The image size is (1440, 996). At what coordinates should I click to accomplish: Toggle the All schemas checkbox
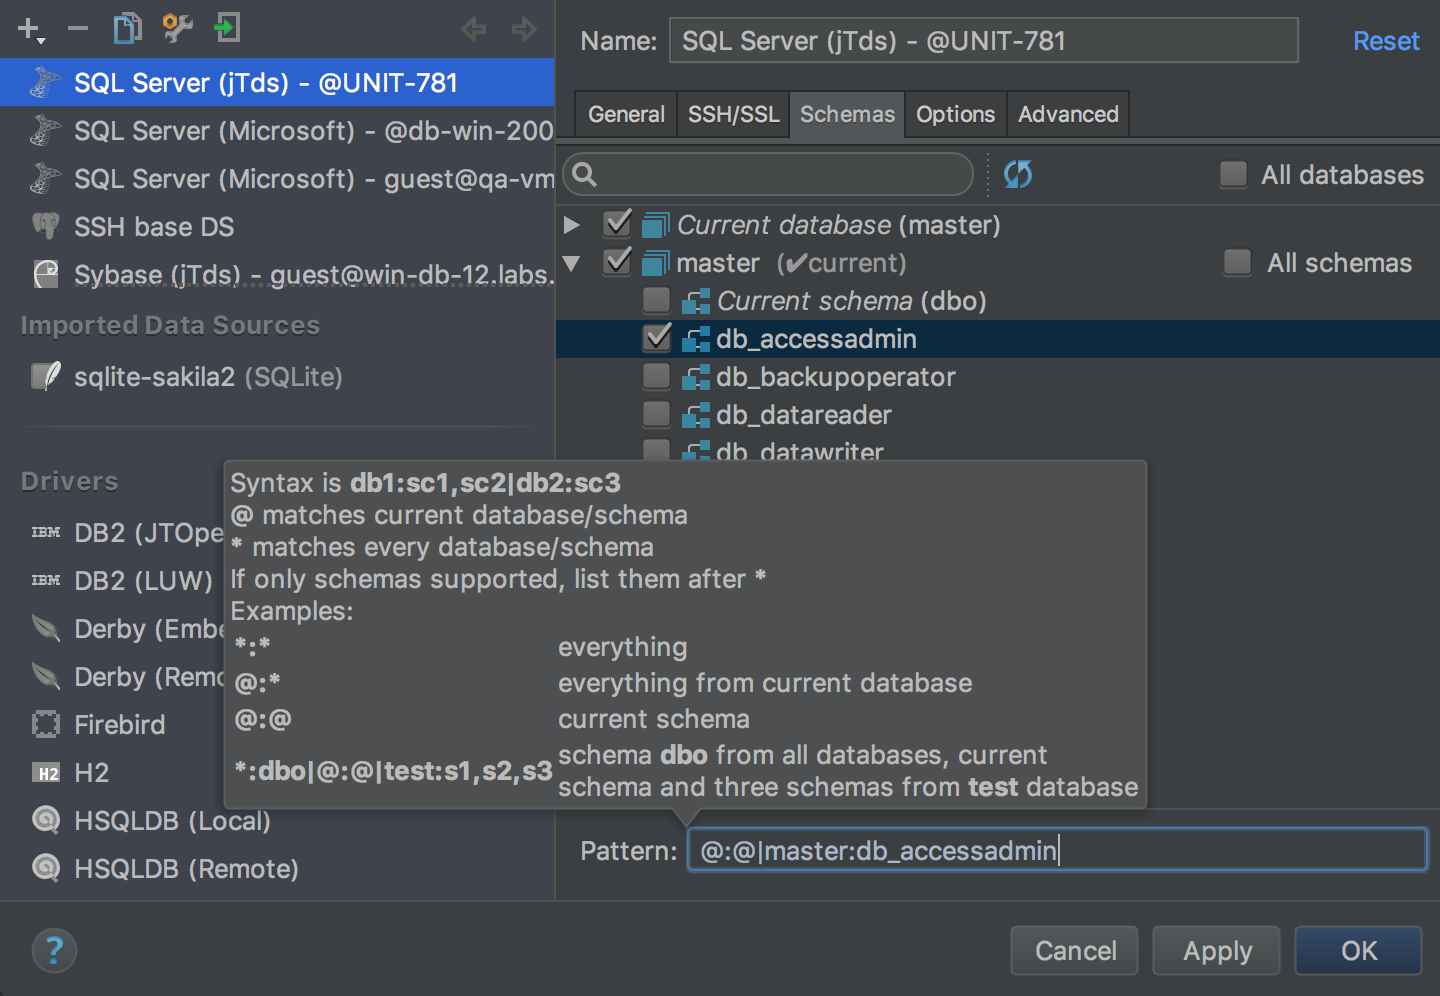point(1237,263)
